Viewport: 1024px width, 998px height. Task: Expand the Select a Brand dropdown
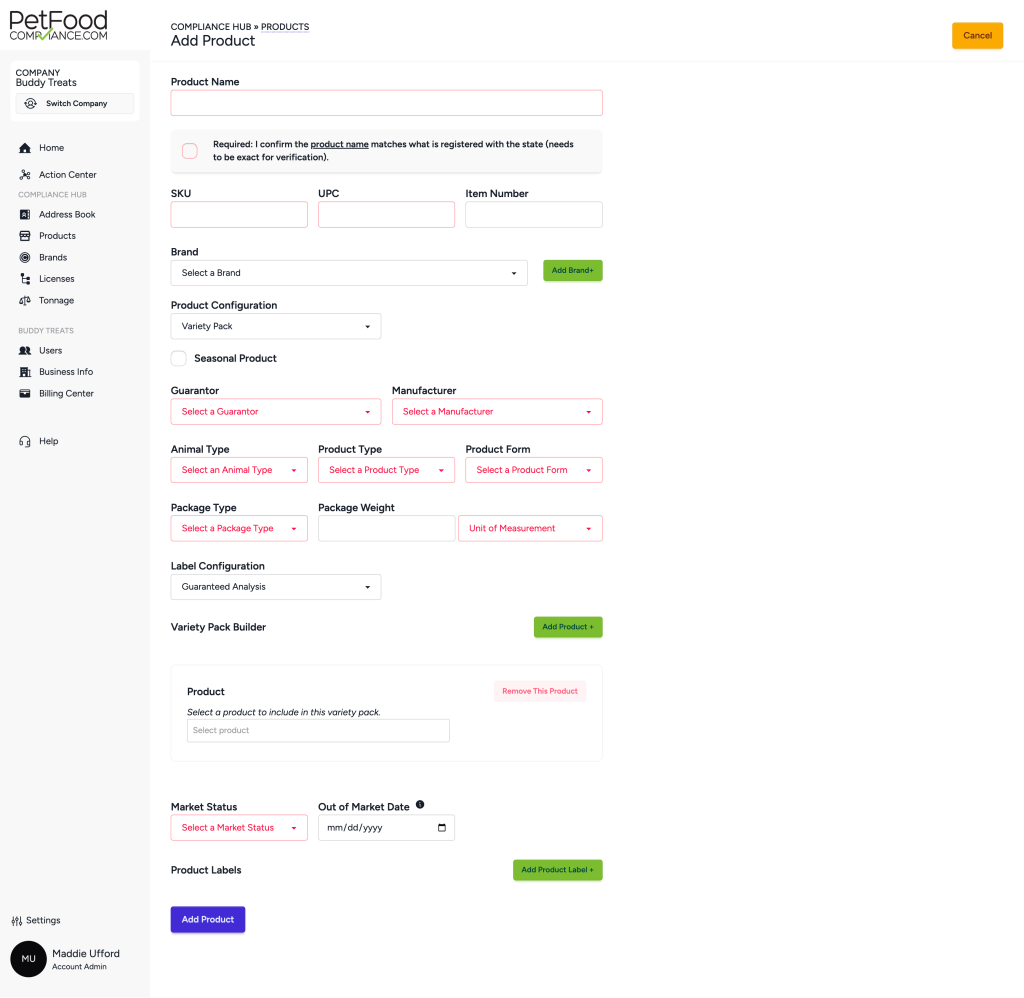tap(349, 273)
